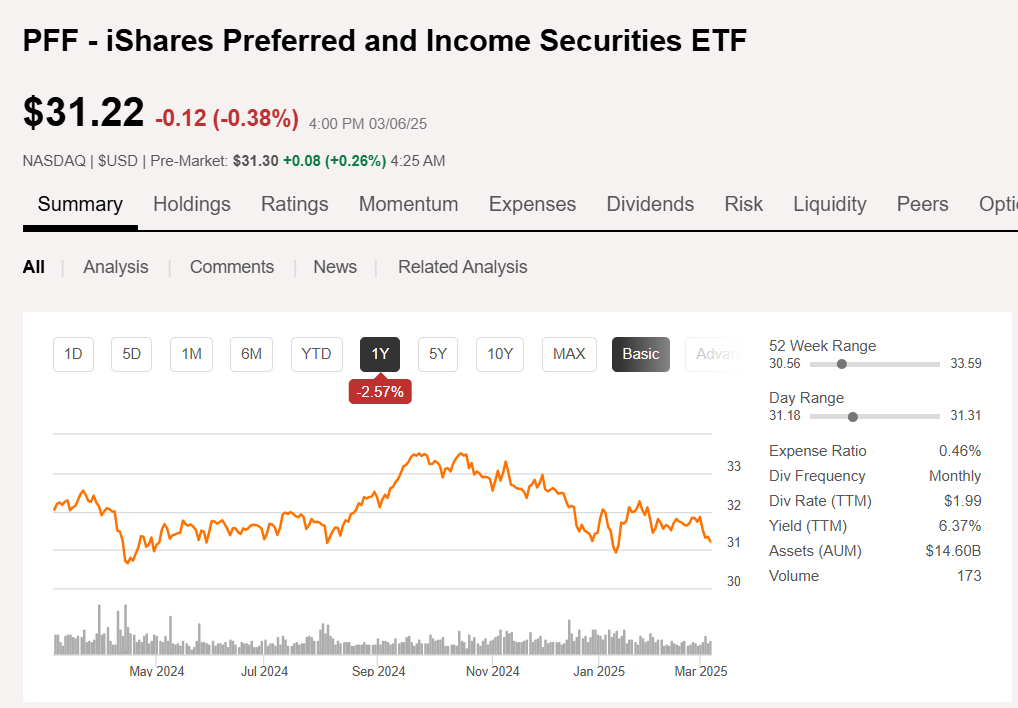View the Ratings tab
Screen dimensions: 1018x708
294,204
